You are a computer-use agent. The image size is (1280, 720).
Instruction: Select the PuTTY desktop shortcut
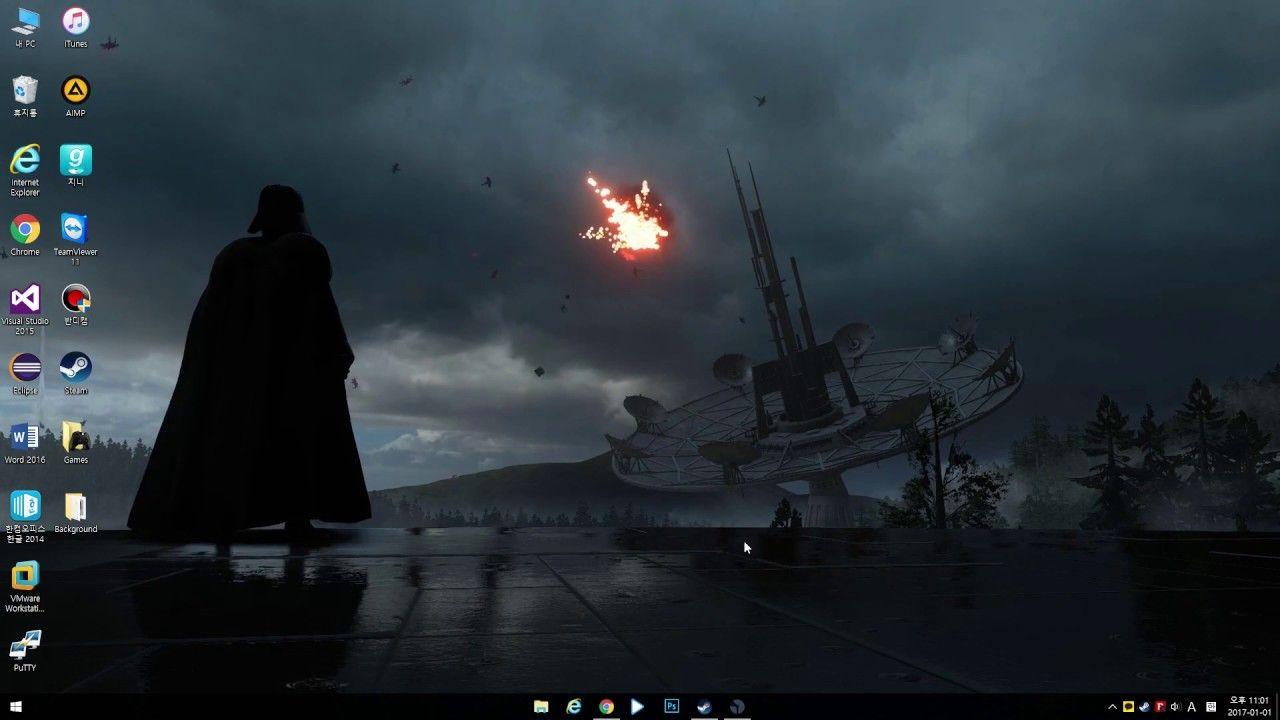(25, 651)
